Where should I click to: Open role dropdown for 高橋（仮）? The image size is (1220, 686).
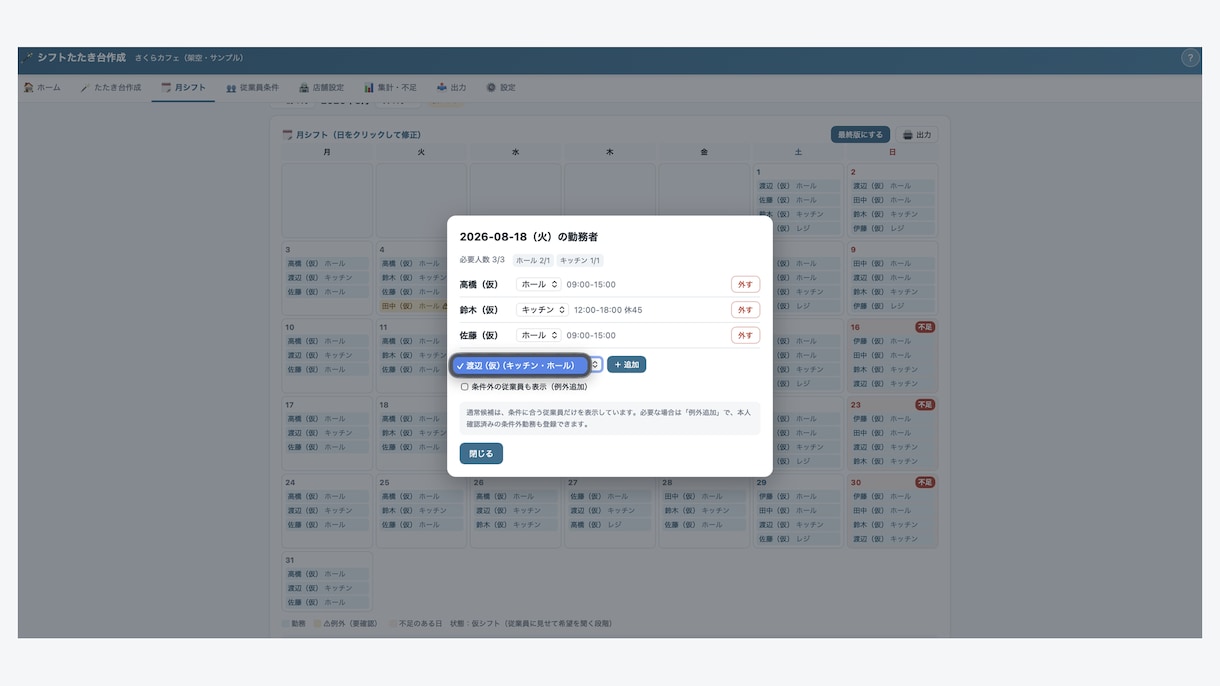tap(538, 284)
